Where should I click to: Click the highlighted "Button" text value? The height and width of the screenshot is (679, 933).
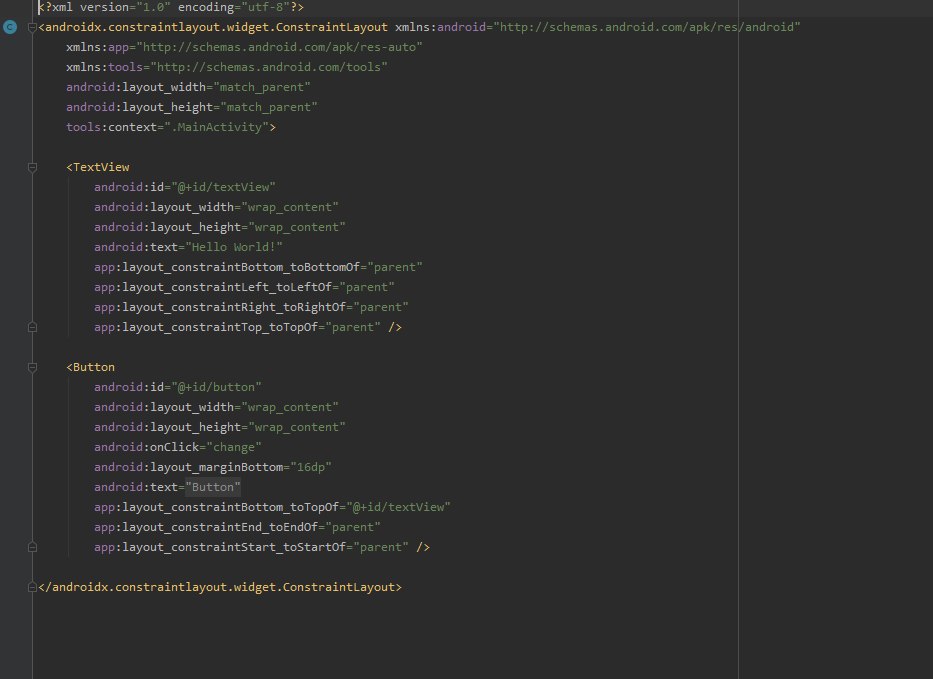pyautogui.click(x=213, y=487)
